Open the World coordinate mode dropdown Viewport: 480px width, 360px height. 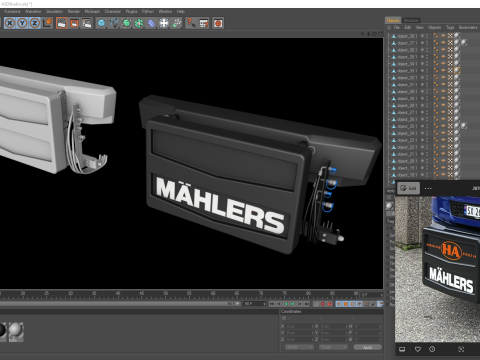(299, 347)
